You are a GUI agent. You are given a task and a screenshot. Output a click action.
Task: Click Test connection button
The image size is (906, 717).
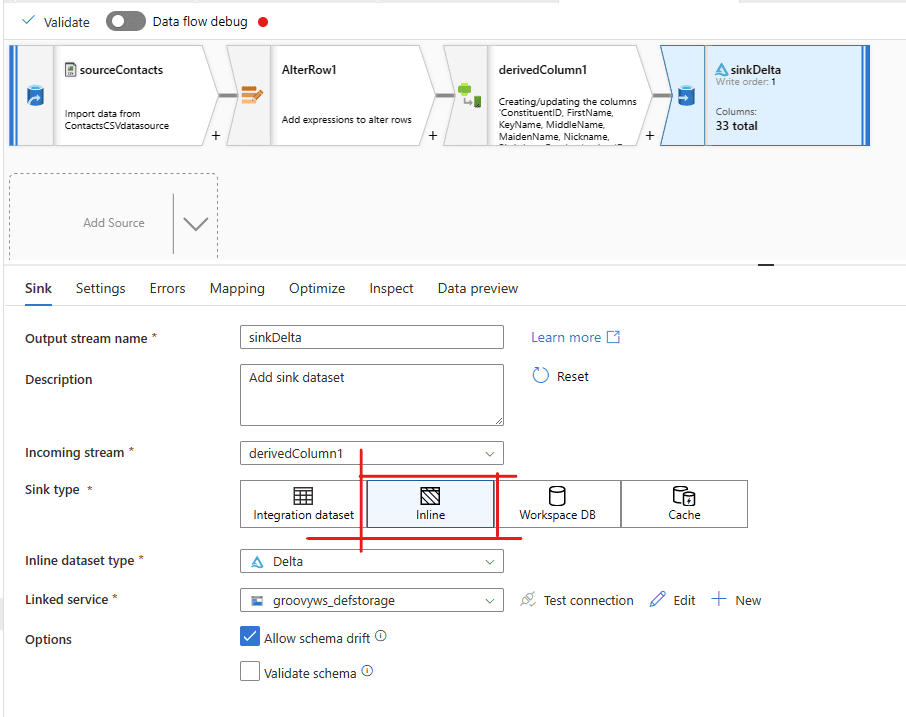(x=577, y=600)
